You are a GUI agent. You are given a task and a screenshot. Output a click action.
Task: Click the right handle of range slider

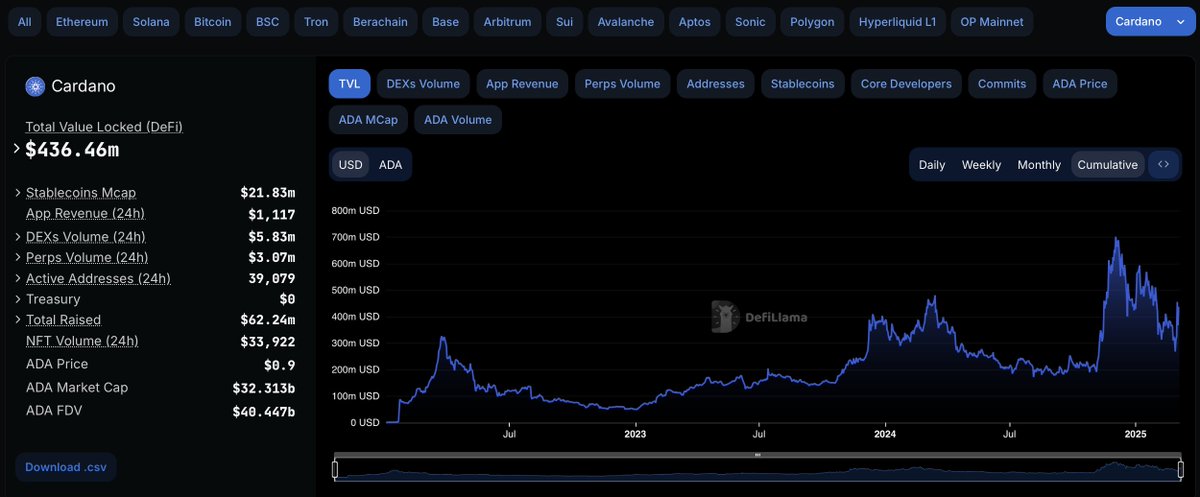(1181, 469)
